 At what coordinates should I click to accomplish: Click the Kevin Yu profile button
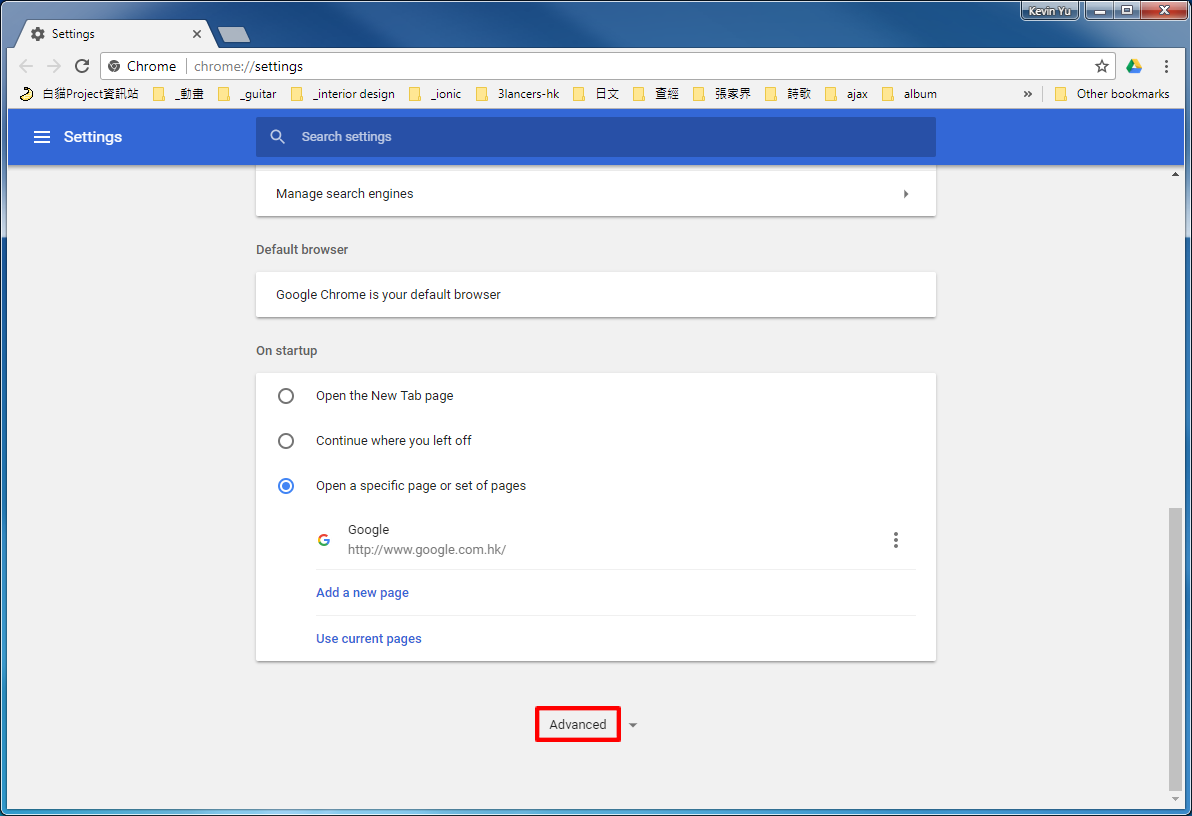tap(1050, 11)
